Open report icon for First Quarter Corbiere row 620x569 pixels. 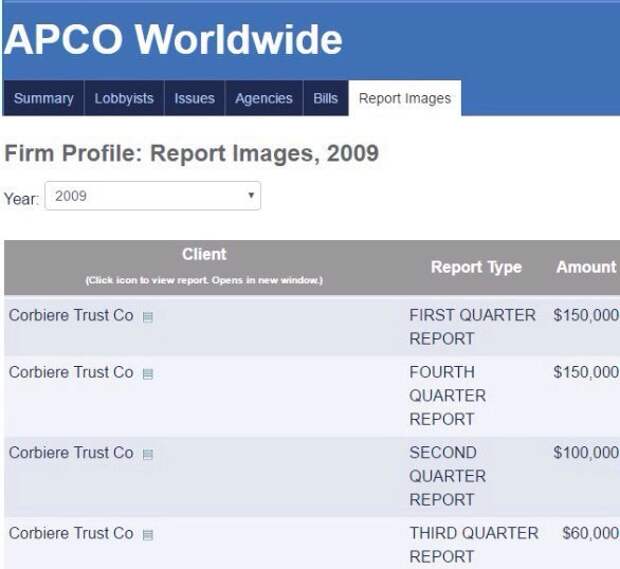click(147, 317)
